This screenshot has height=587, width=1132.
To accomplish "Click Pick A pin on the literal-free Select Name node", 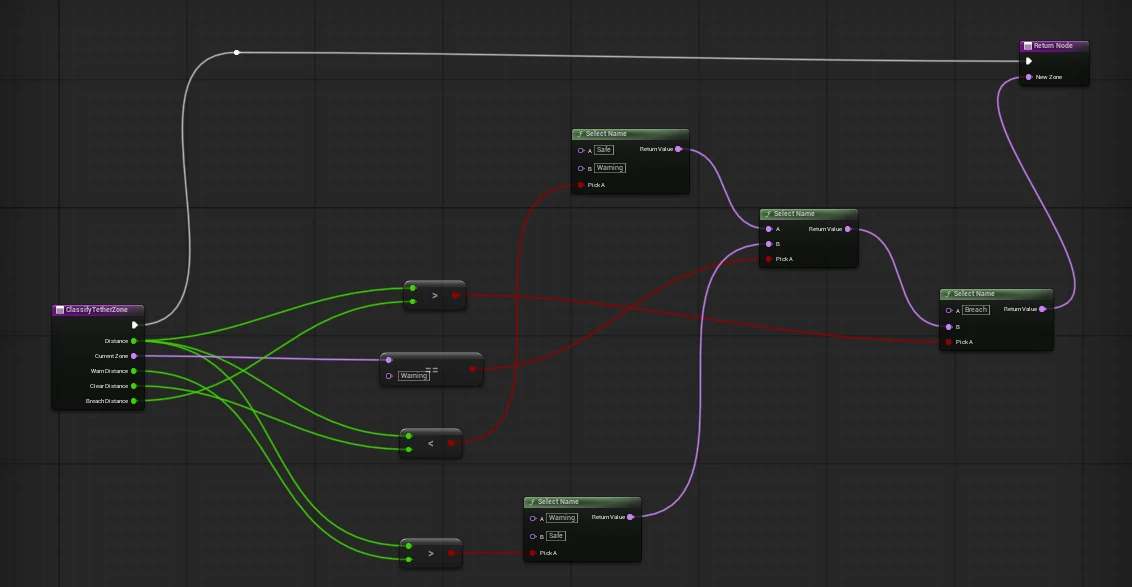I will (x=769, y=258).
